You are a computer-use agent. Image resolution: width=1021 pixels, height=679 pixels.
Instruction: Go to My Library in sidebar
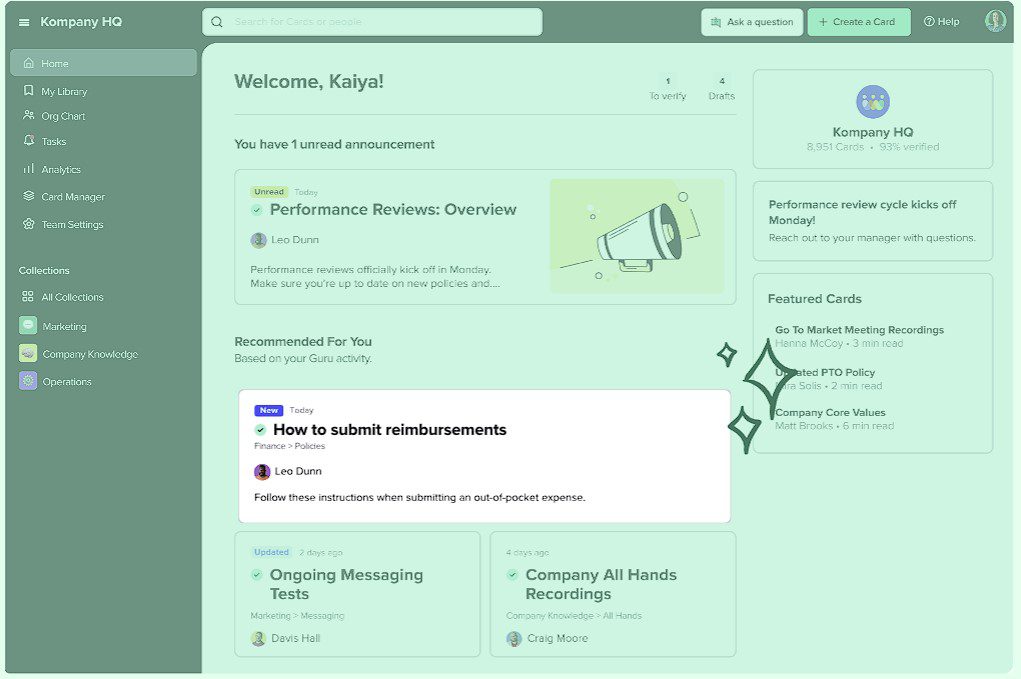[64, 91]
